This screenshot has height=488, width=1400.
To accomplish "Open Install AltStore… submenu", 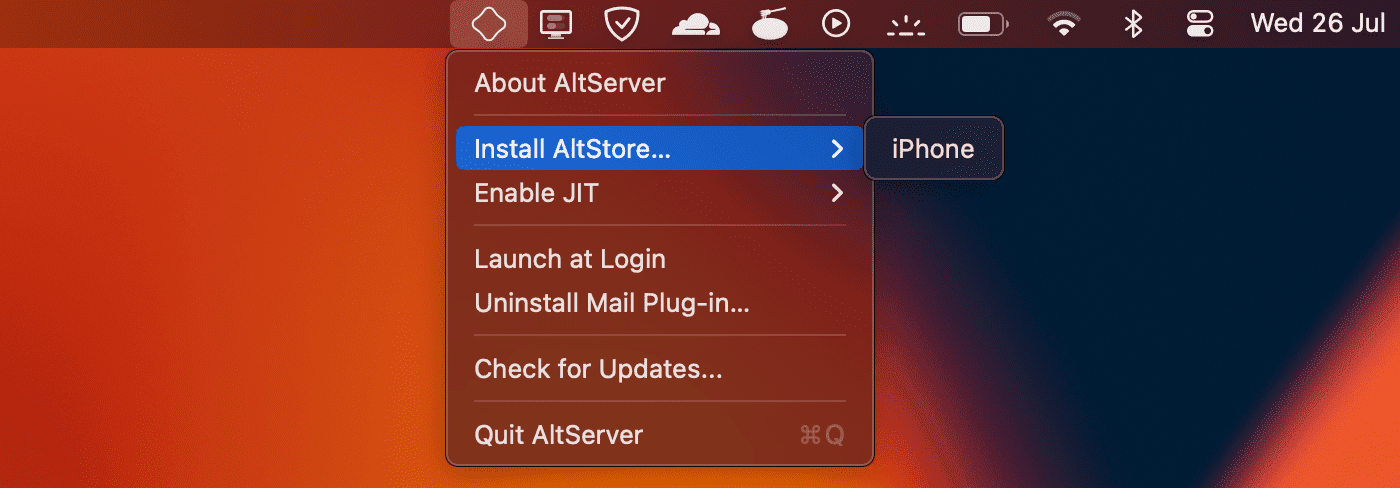I will pyautogui.click(x=660, y=149).
